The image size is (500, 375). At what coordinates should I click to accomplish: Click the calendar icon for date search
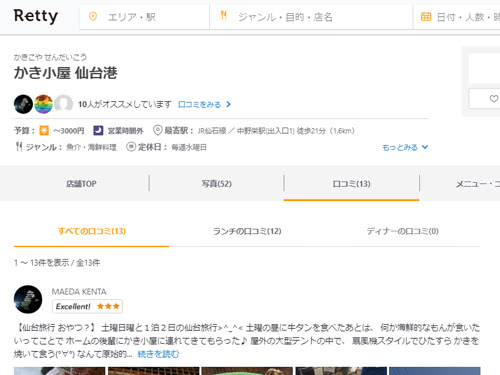click(x=426, y=16)
